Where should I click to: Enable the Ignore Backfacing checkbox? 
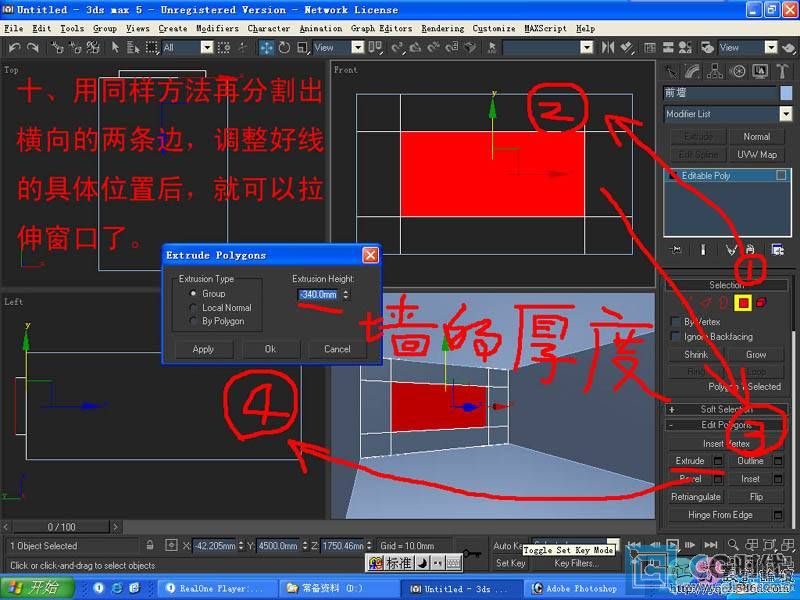pyautogui.click(x=675, y=337)
